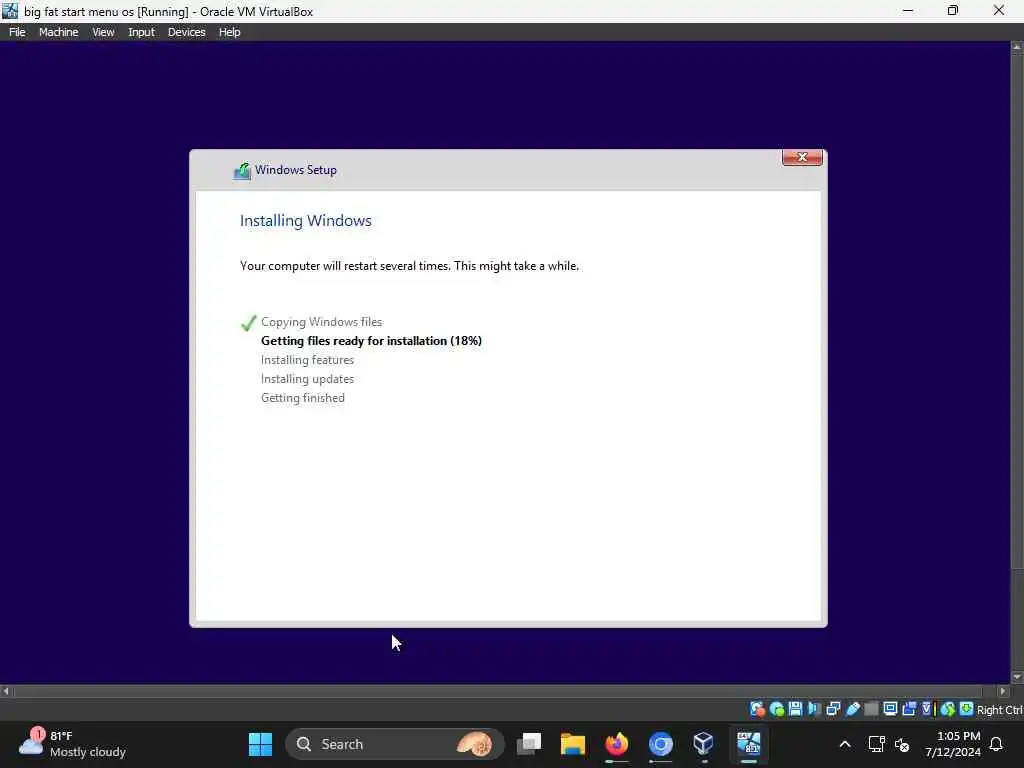The width and height of the screenshot is (1024, 768).
Task: Restore down the VirtualBox window
Action: (x=953, y=10)
